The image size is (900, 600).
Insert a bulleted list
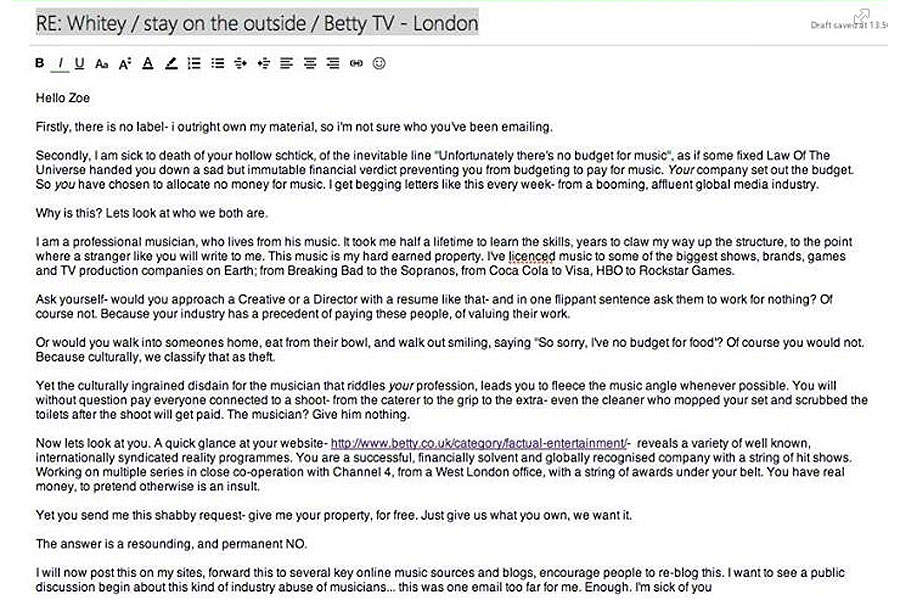point(217,63)
